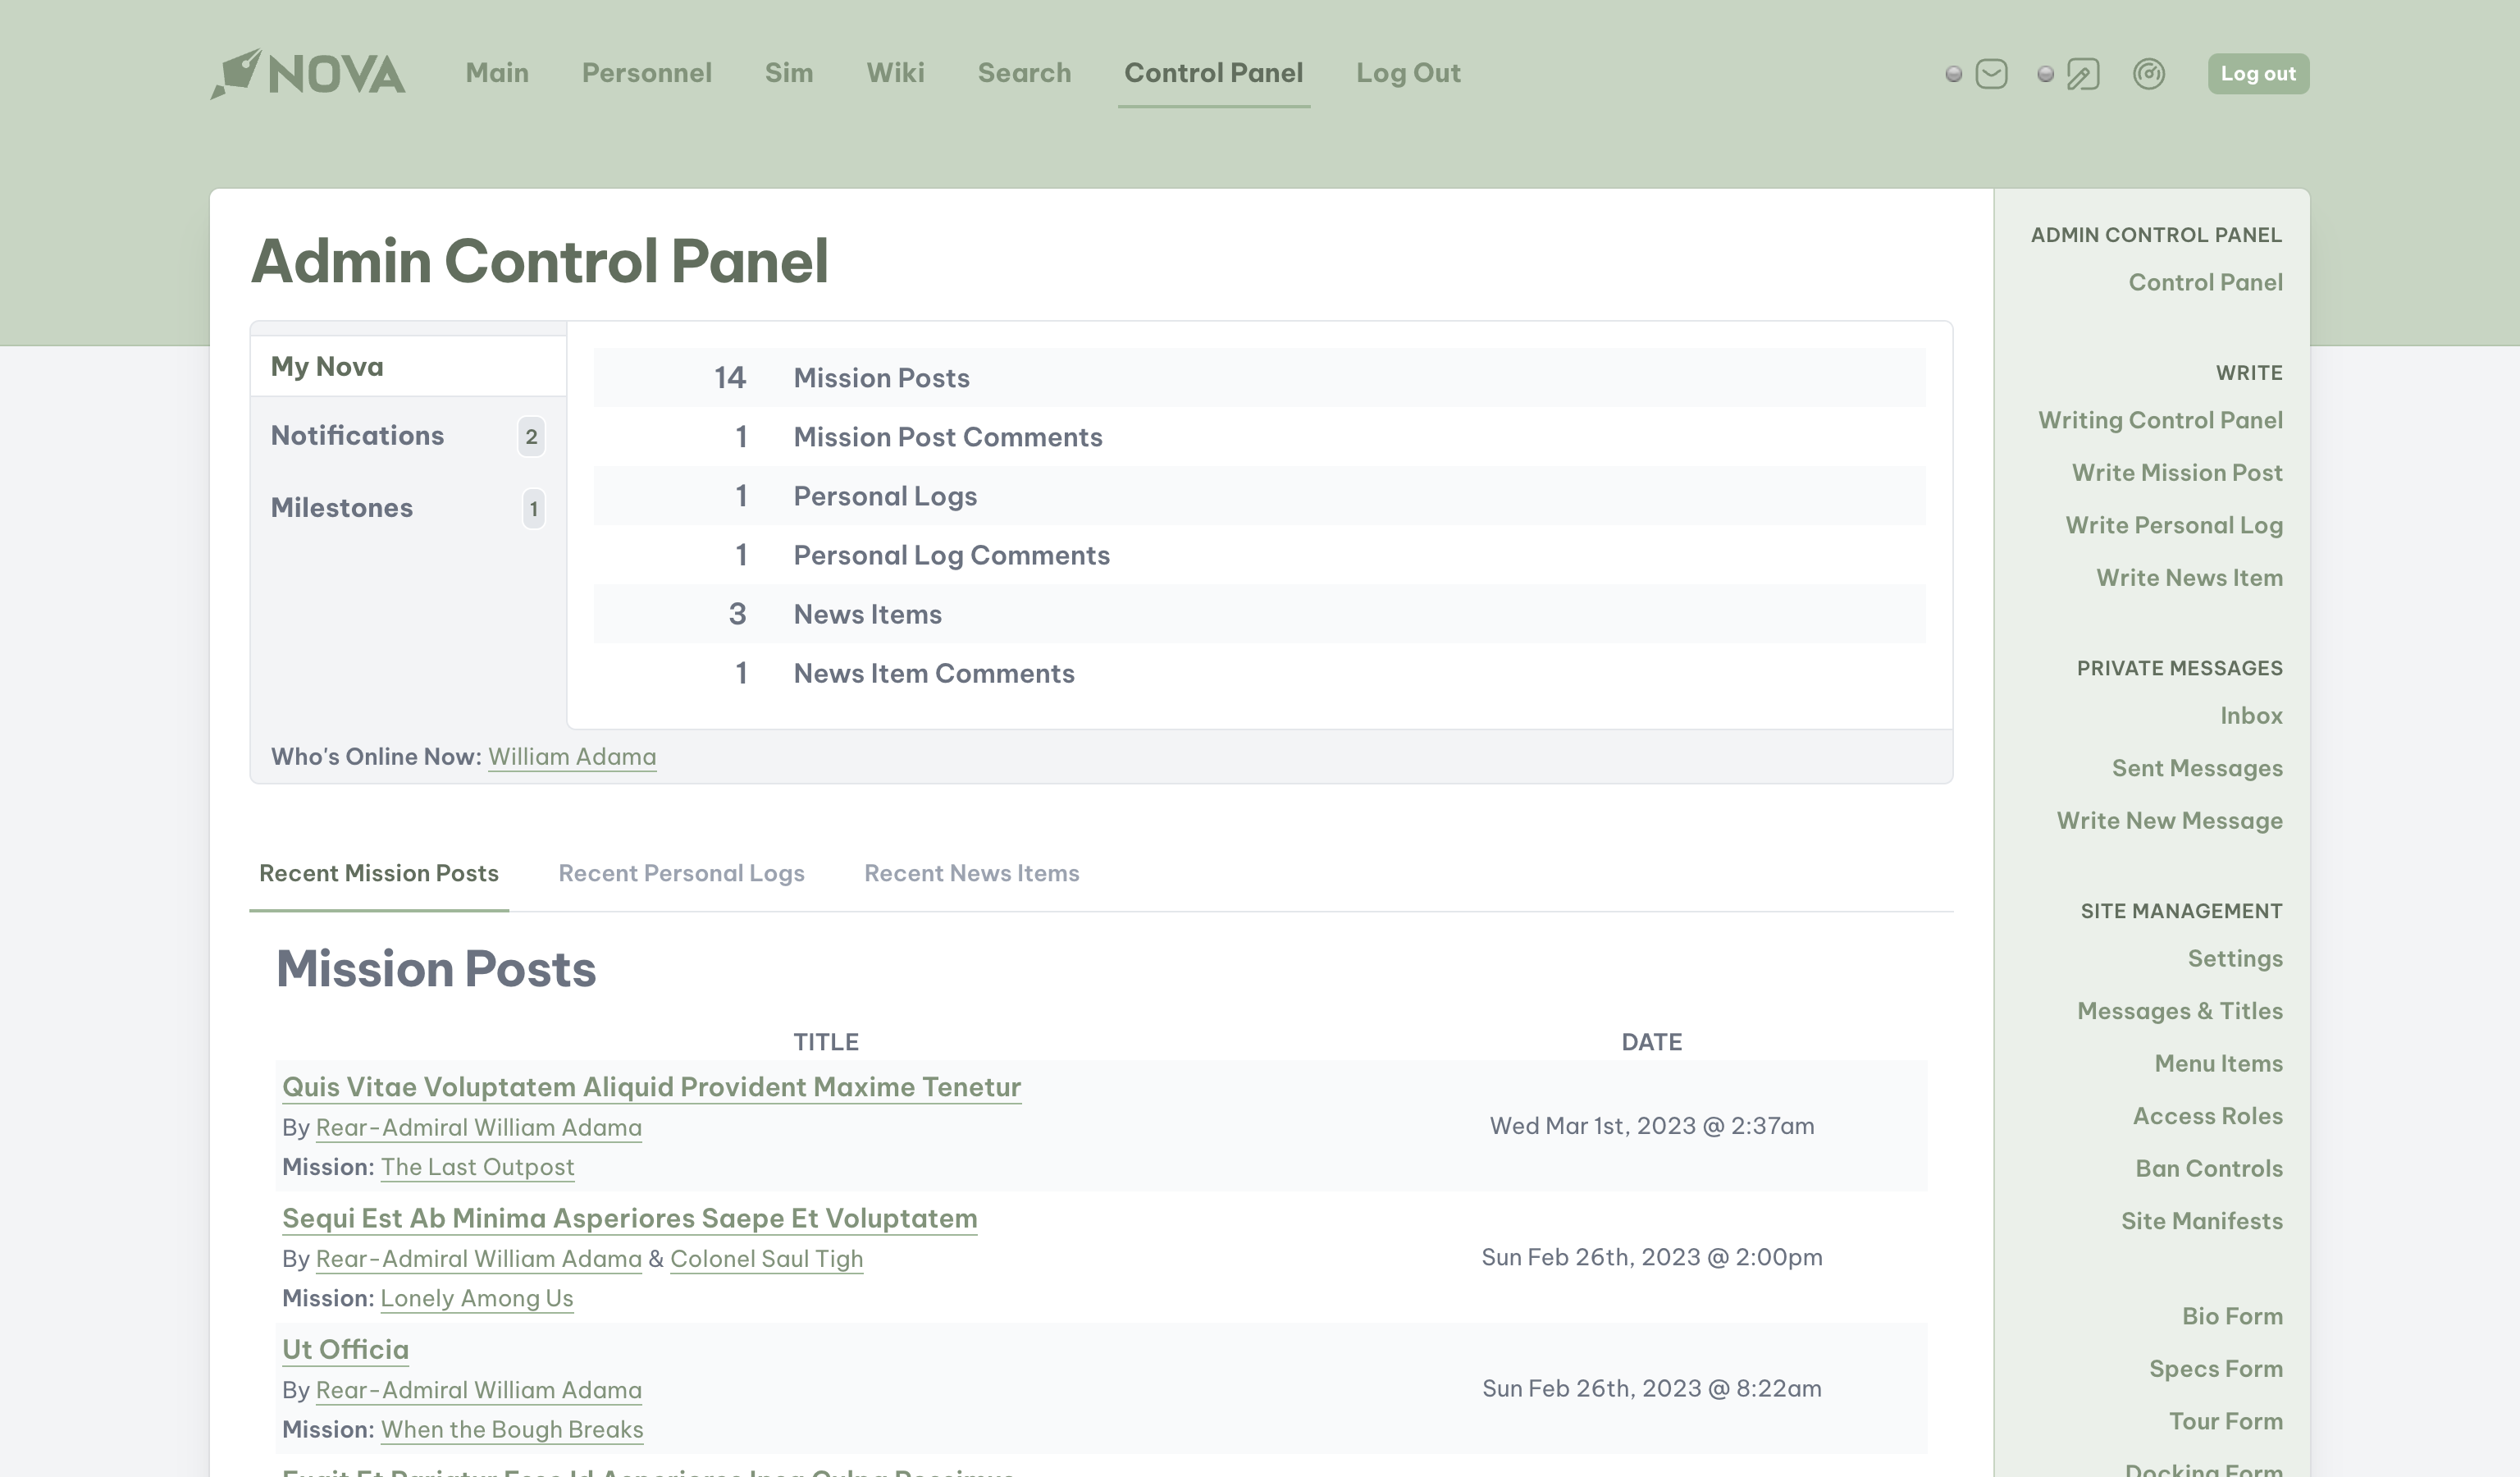Screen dimensions: 2520x1477
Task: Open Ban Controls in sidebar
Action: pyautogui.click(x=2209, y=1168)
